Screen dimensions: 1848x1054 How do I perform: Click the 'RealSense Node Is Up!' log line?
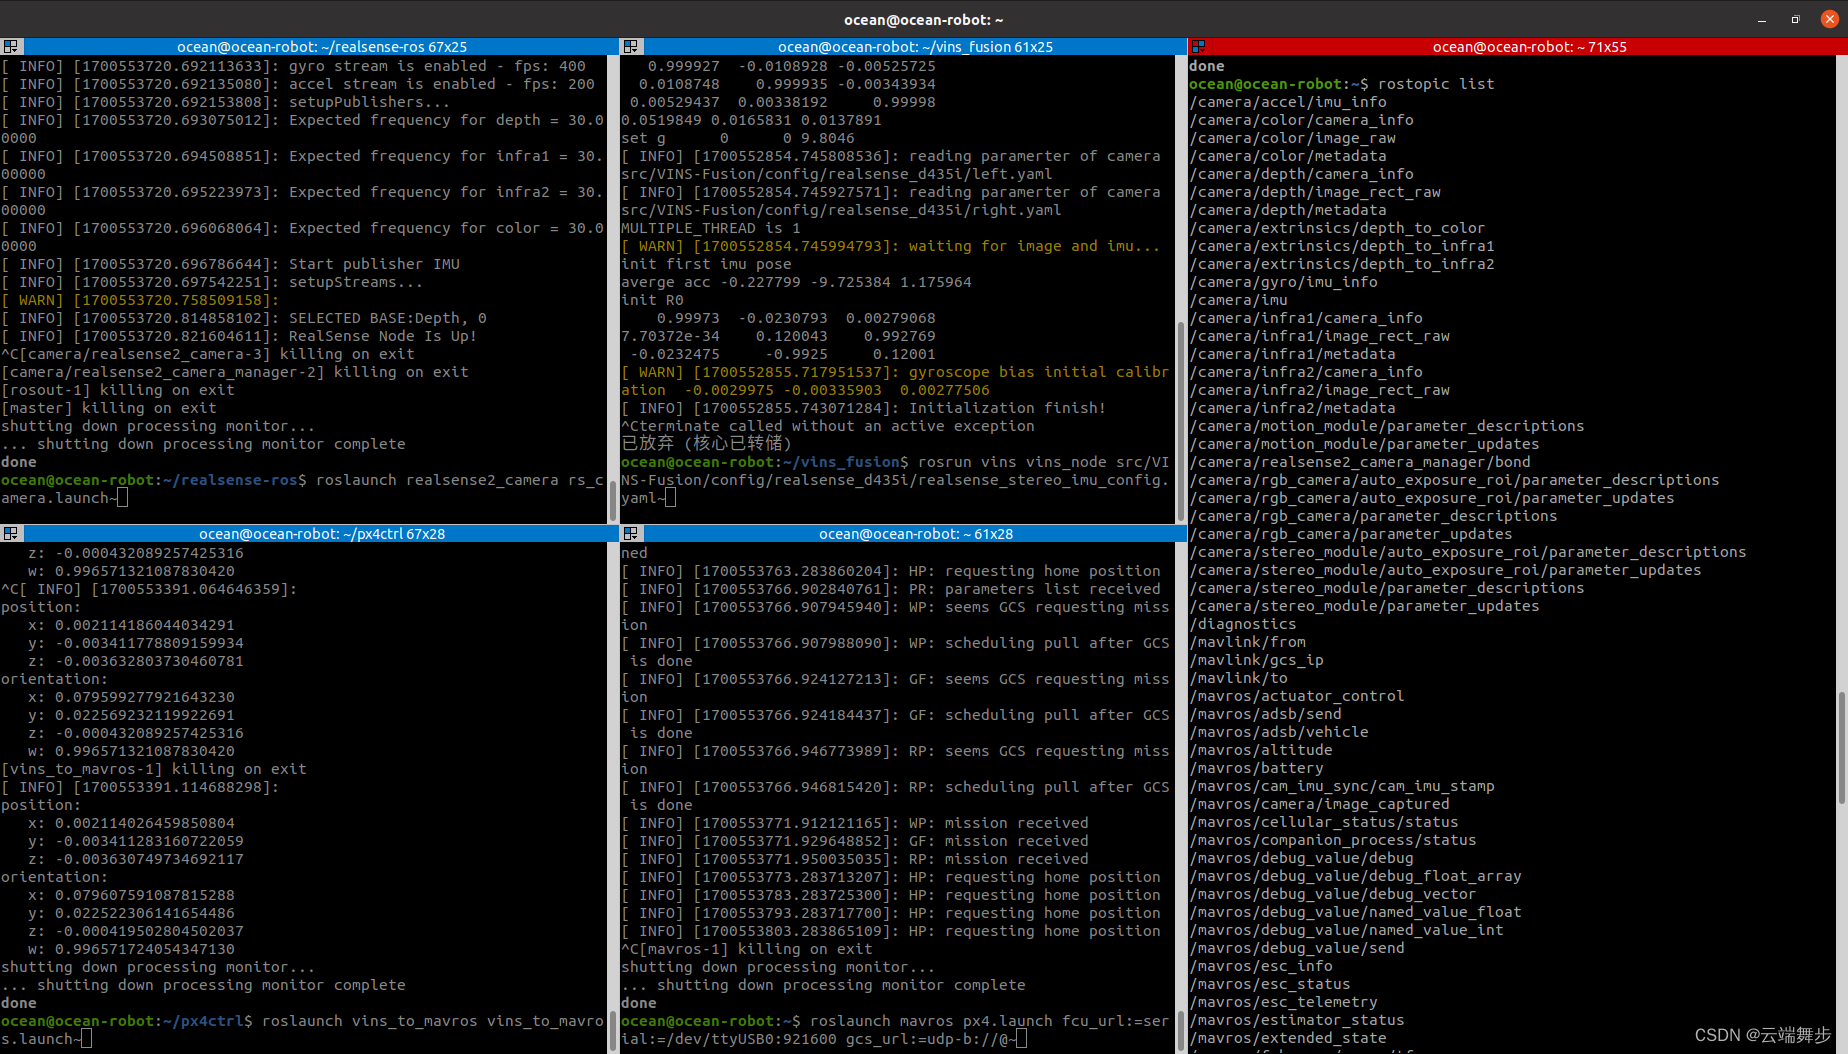[239, 336]
